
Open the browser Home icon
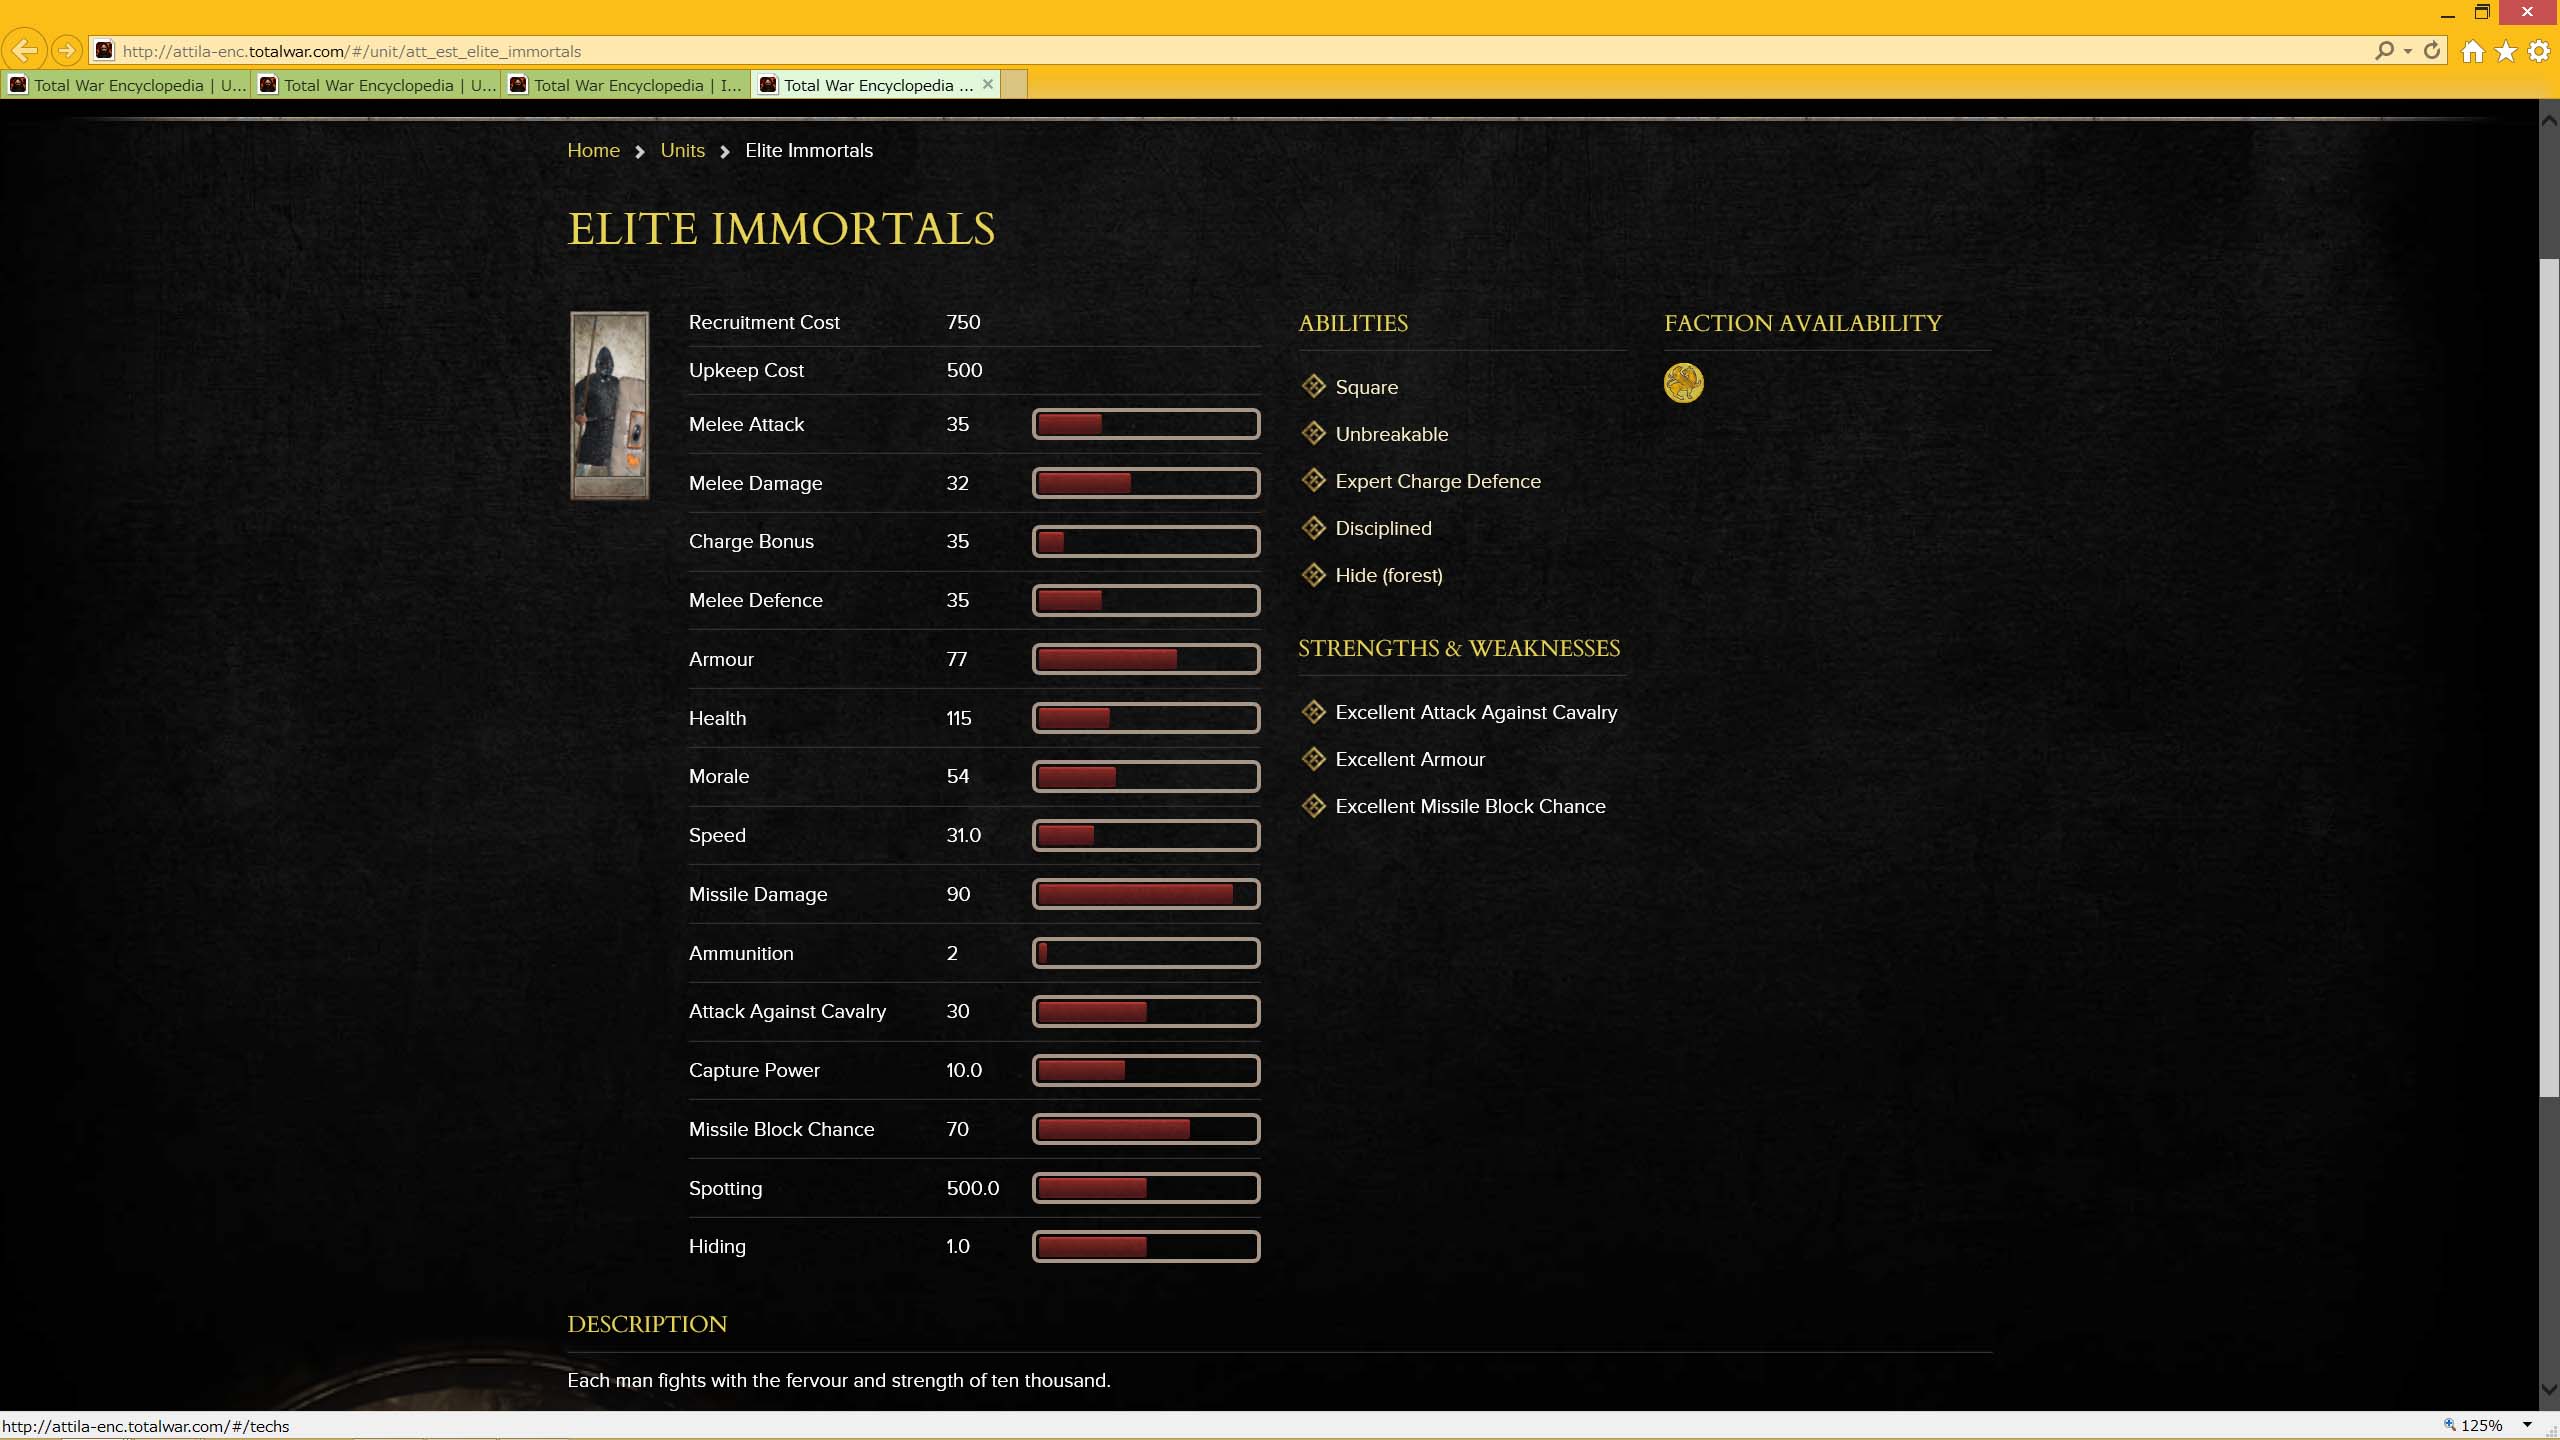coord(2472,51)
